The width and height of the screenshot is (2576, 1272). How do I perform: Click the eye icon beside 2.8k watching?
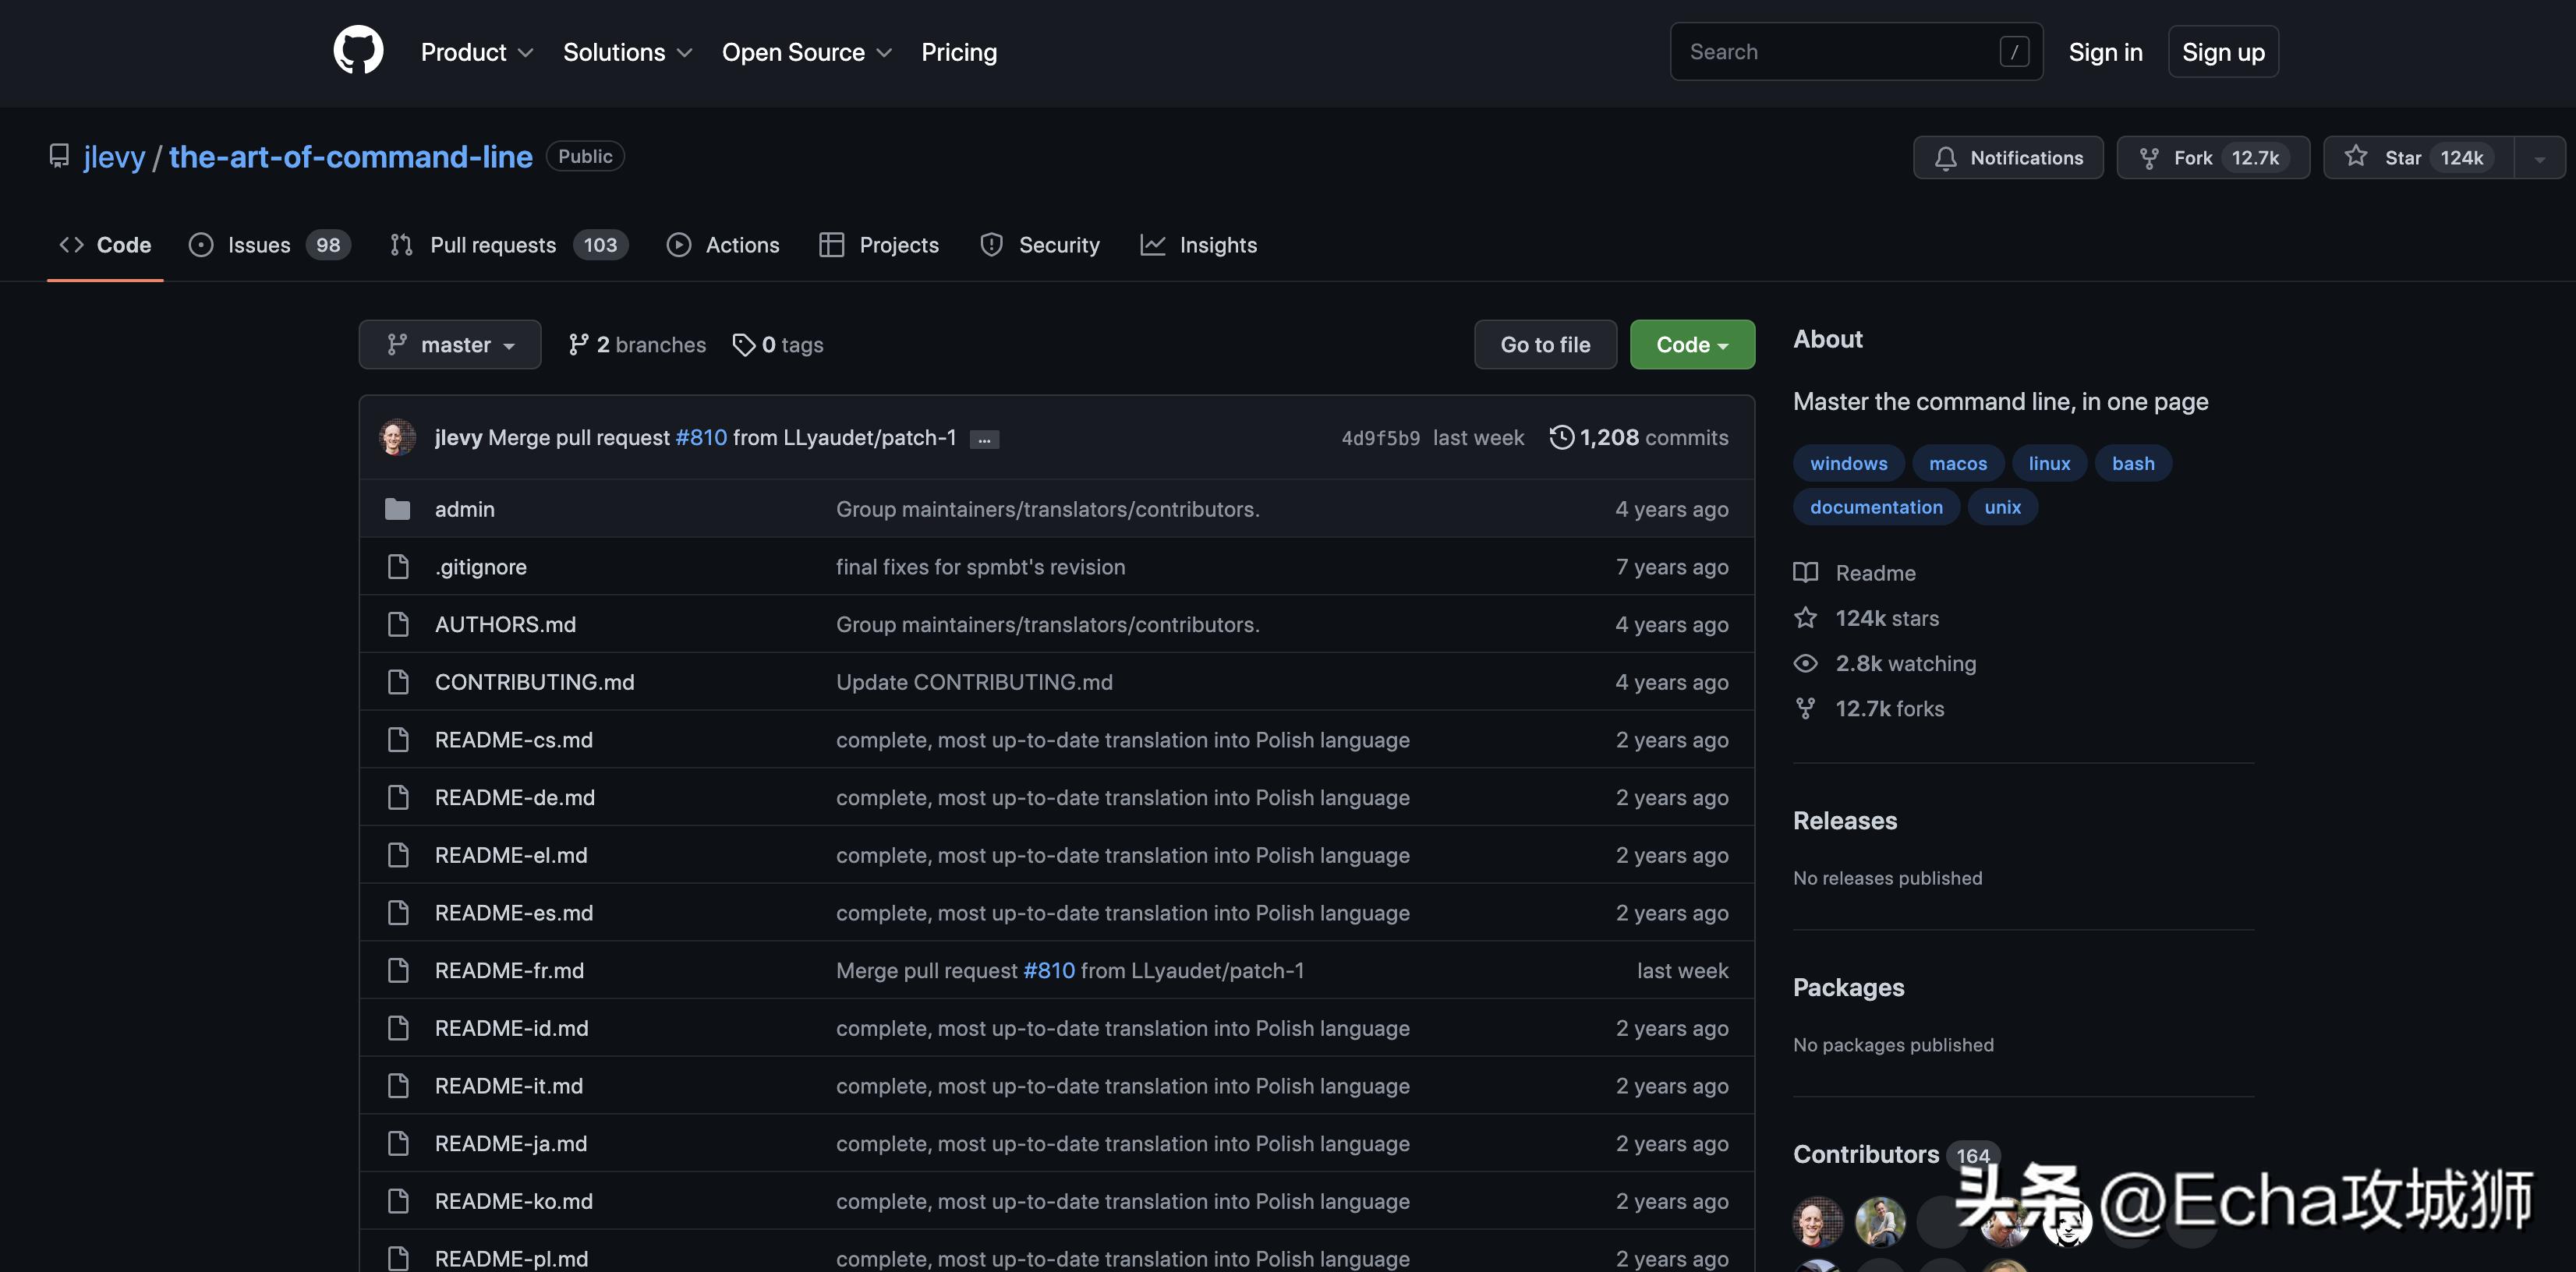pos(1805,663)
